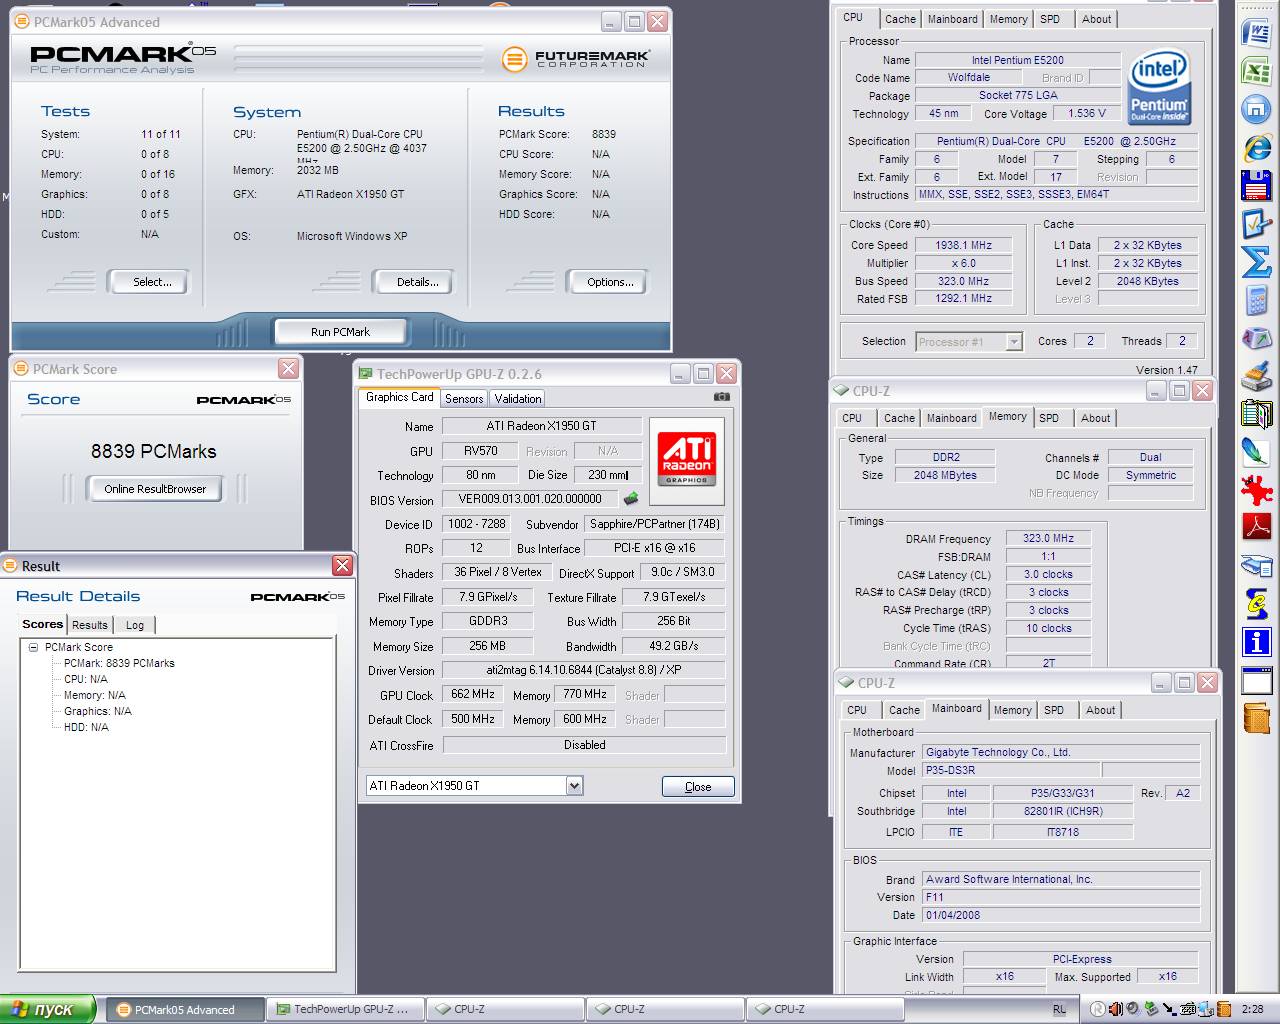The height and width of the screenshot is (1024, 1280).
Task: Click the Run PCMark button
Action: pyautogui.click(x=340, y=332)
